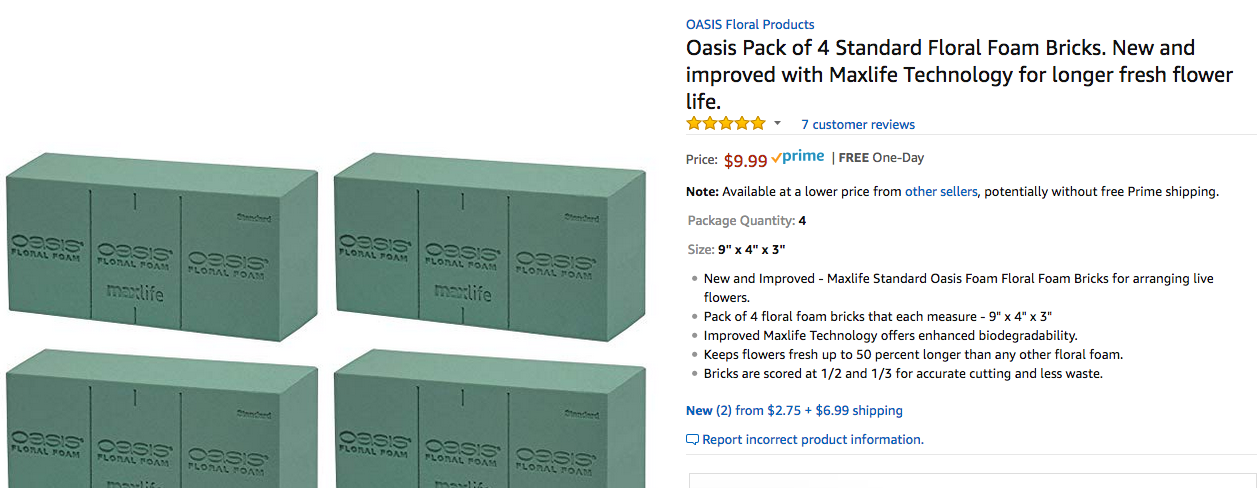Click the Size 9" x 4" x 3" value
The width and height of the screenshot is (1257, 488).
(x=756, y=249)
